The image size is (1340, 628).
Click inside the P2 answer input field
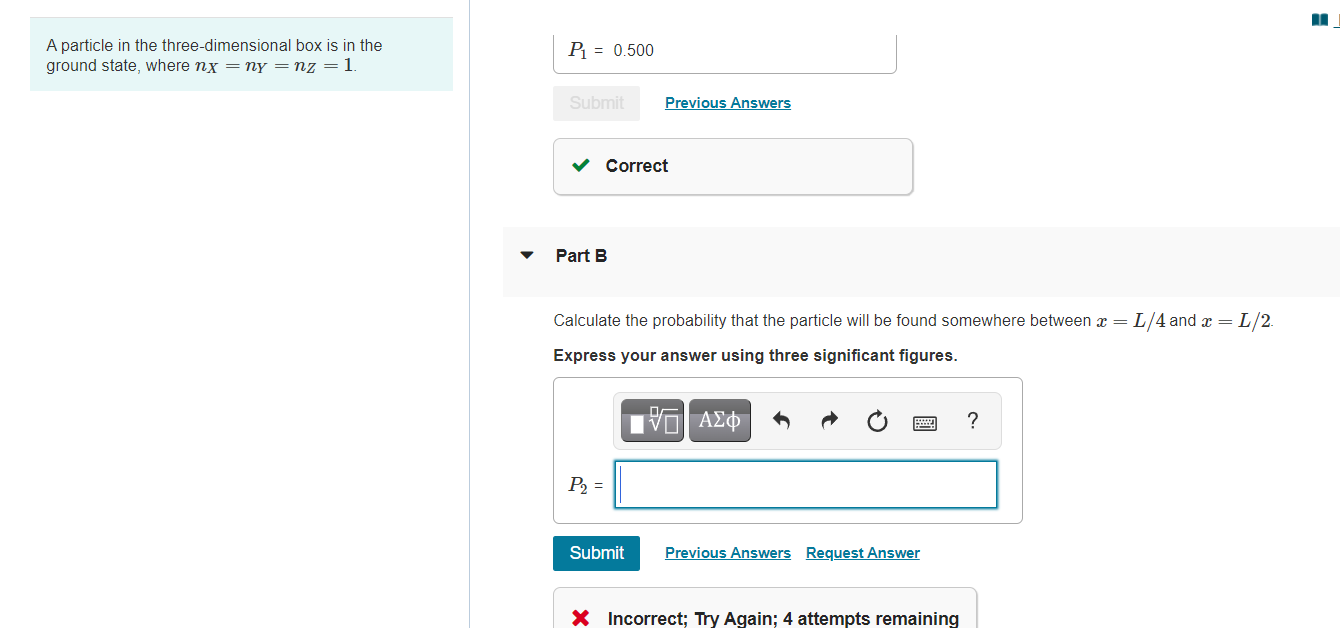pos(805,484)
